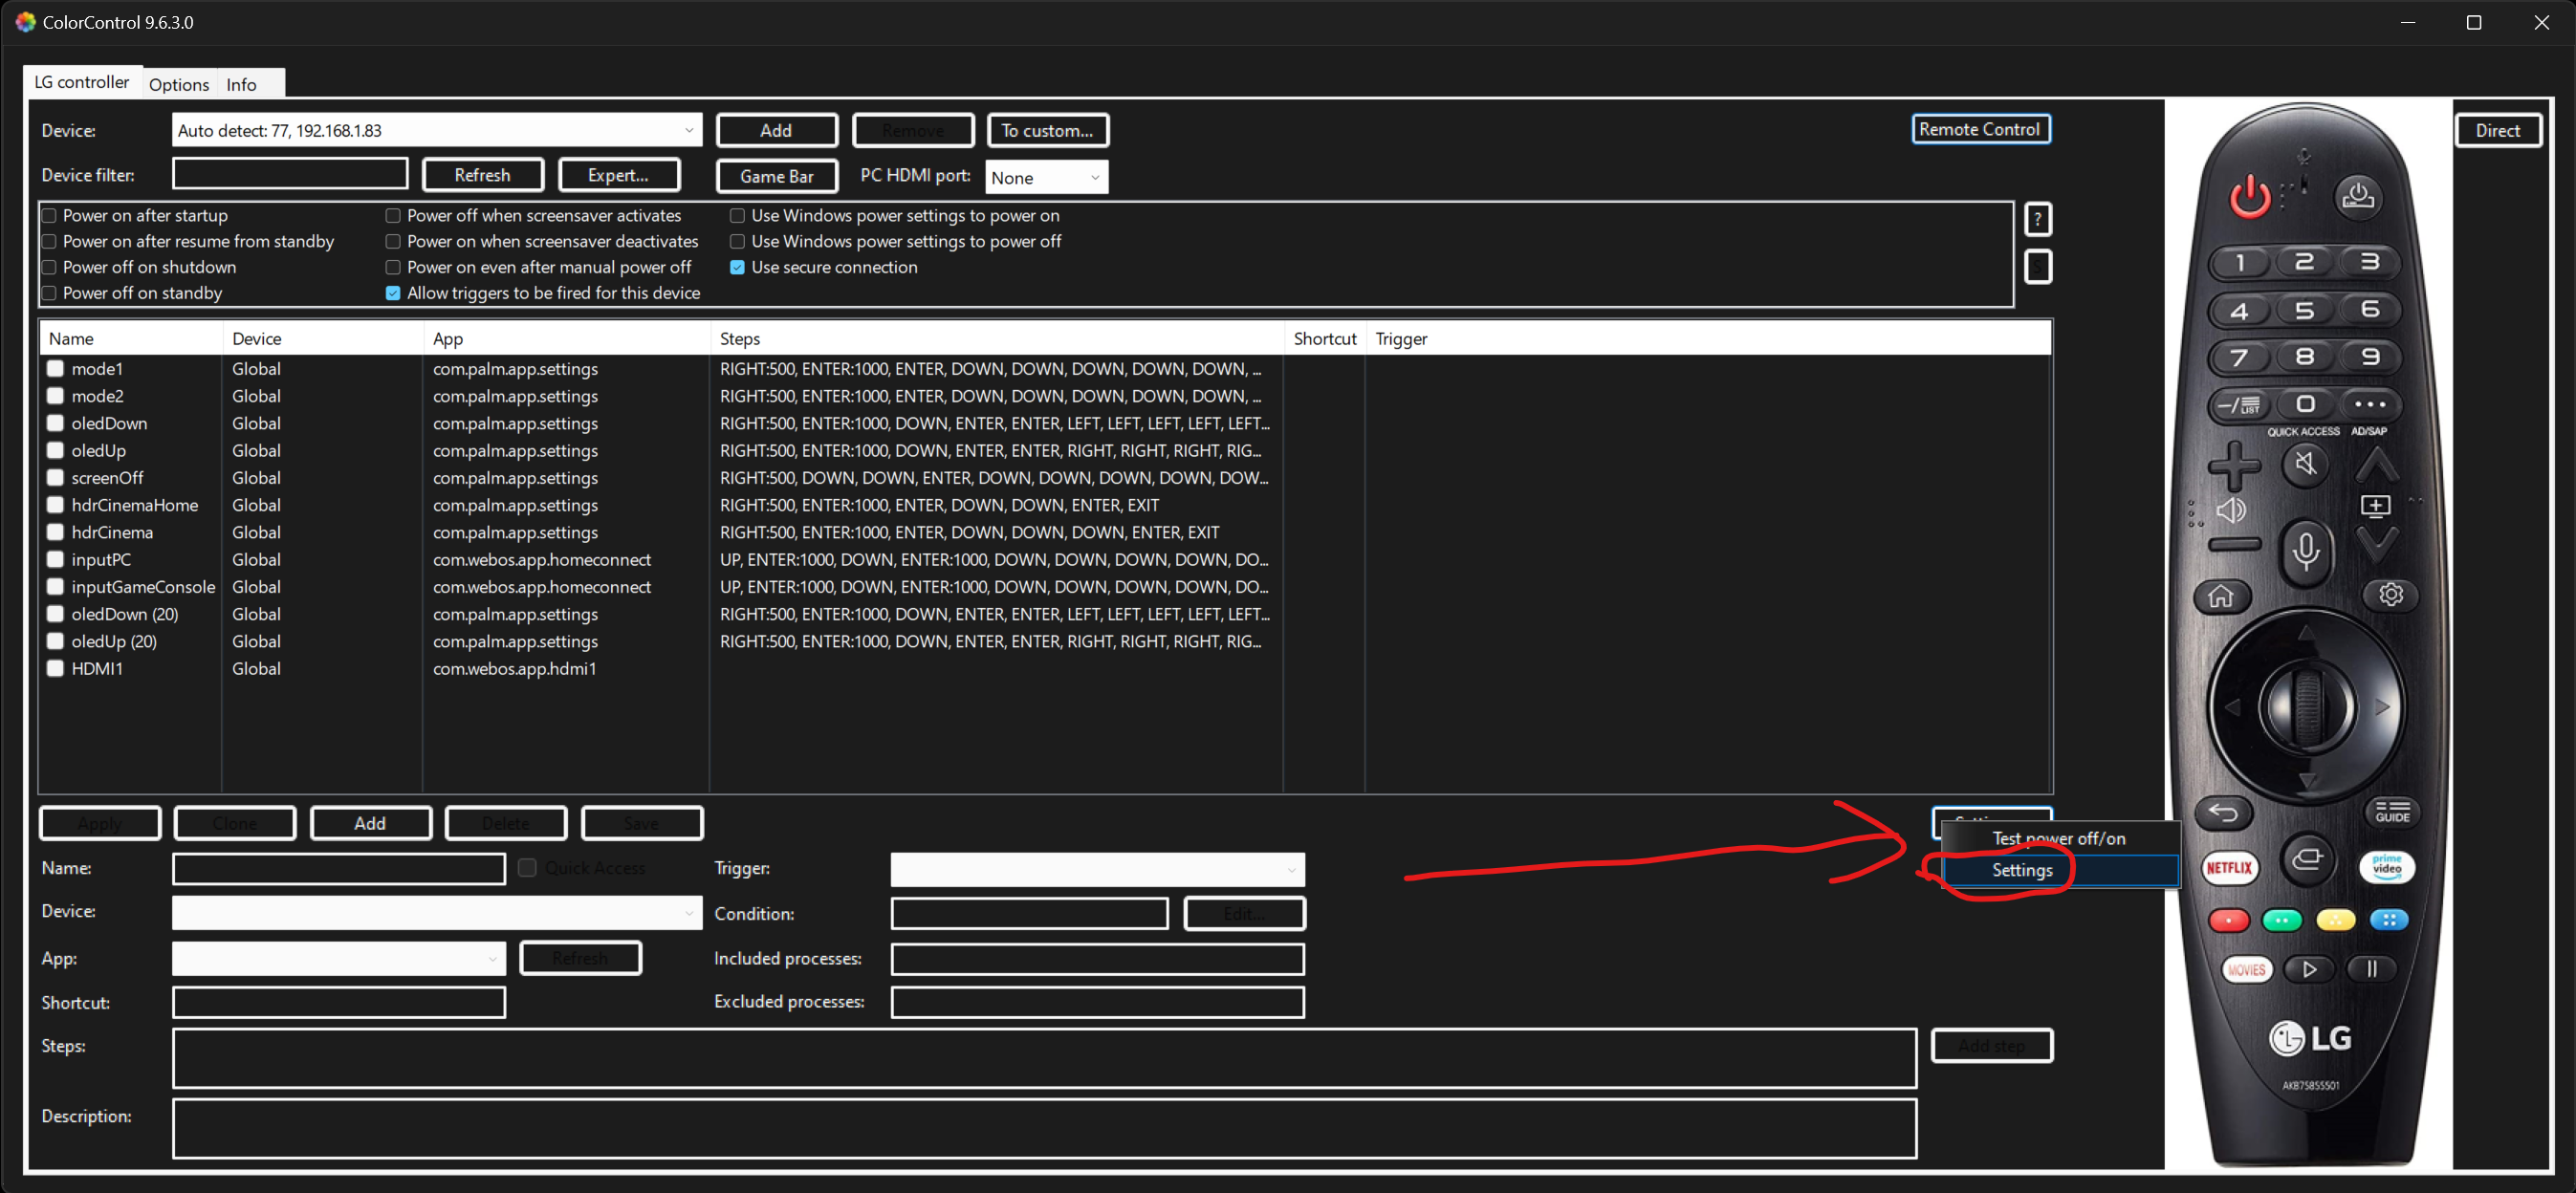Tick the oledDown preset checkbox

[x=56, y=423]
